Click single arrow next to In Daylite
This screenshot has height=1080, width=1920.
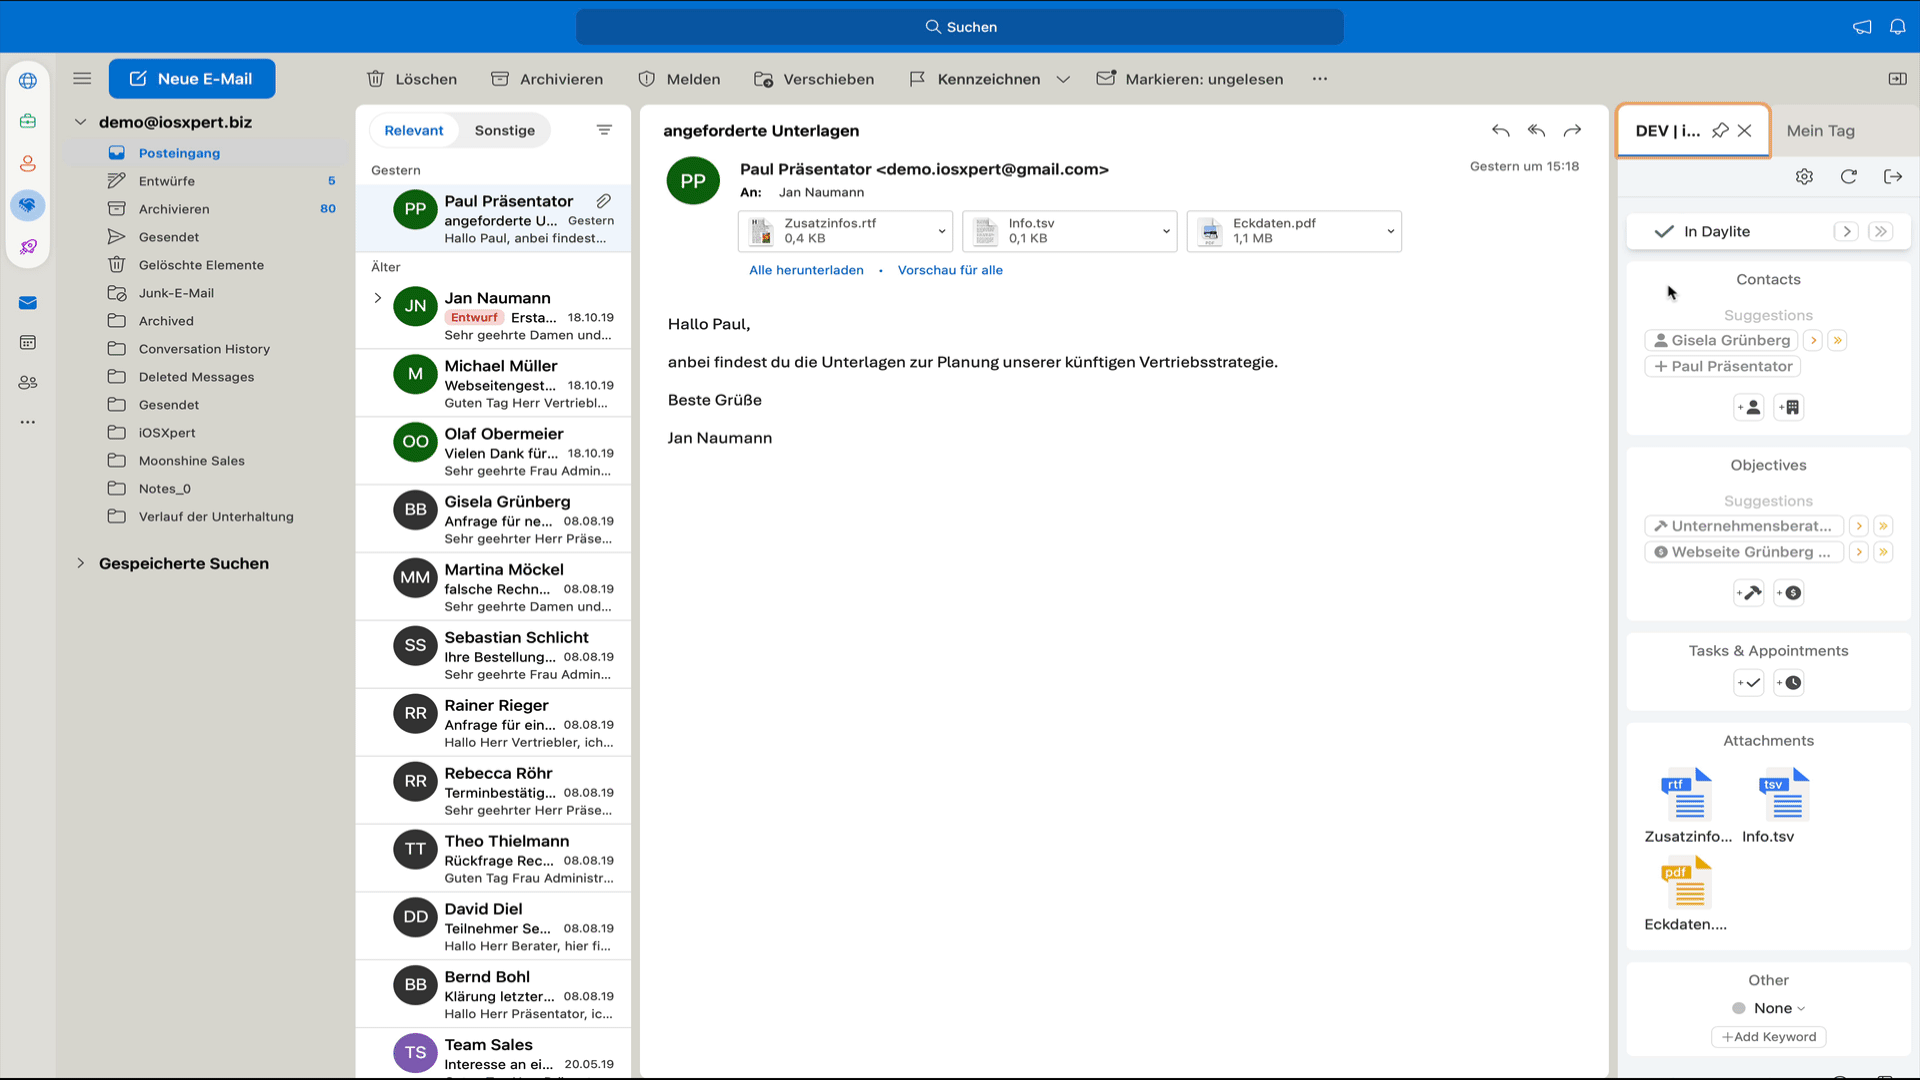pos(1846,231)
